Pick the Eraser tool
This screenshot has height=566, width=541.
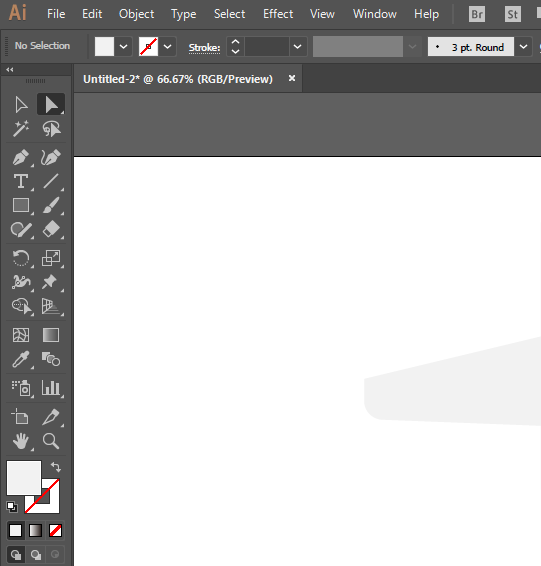[x=51, y=229]
